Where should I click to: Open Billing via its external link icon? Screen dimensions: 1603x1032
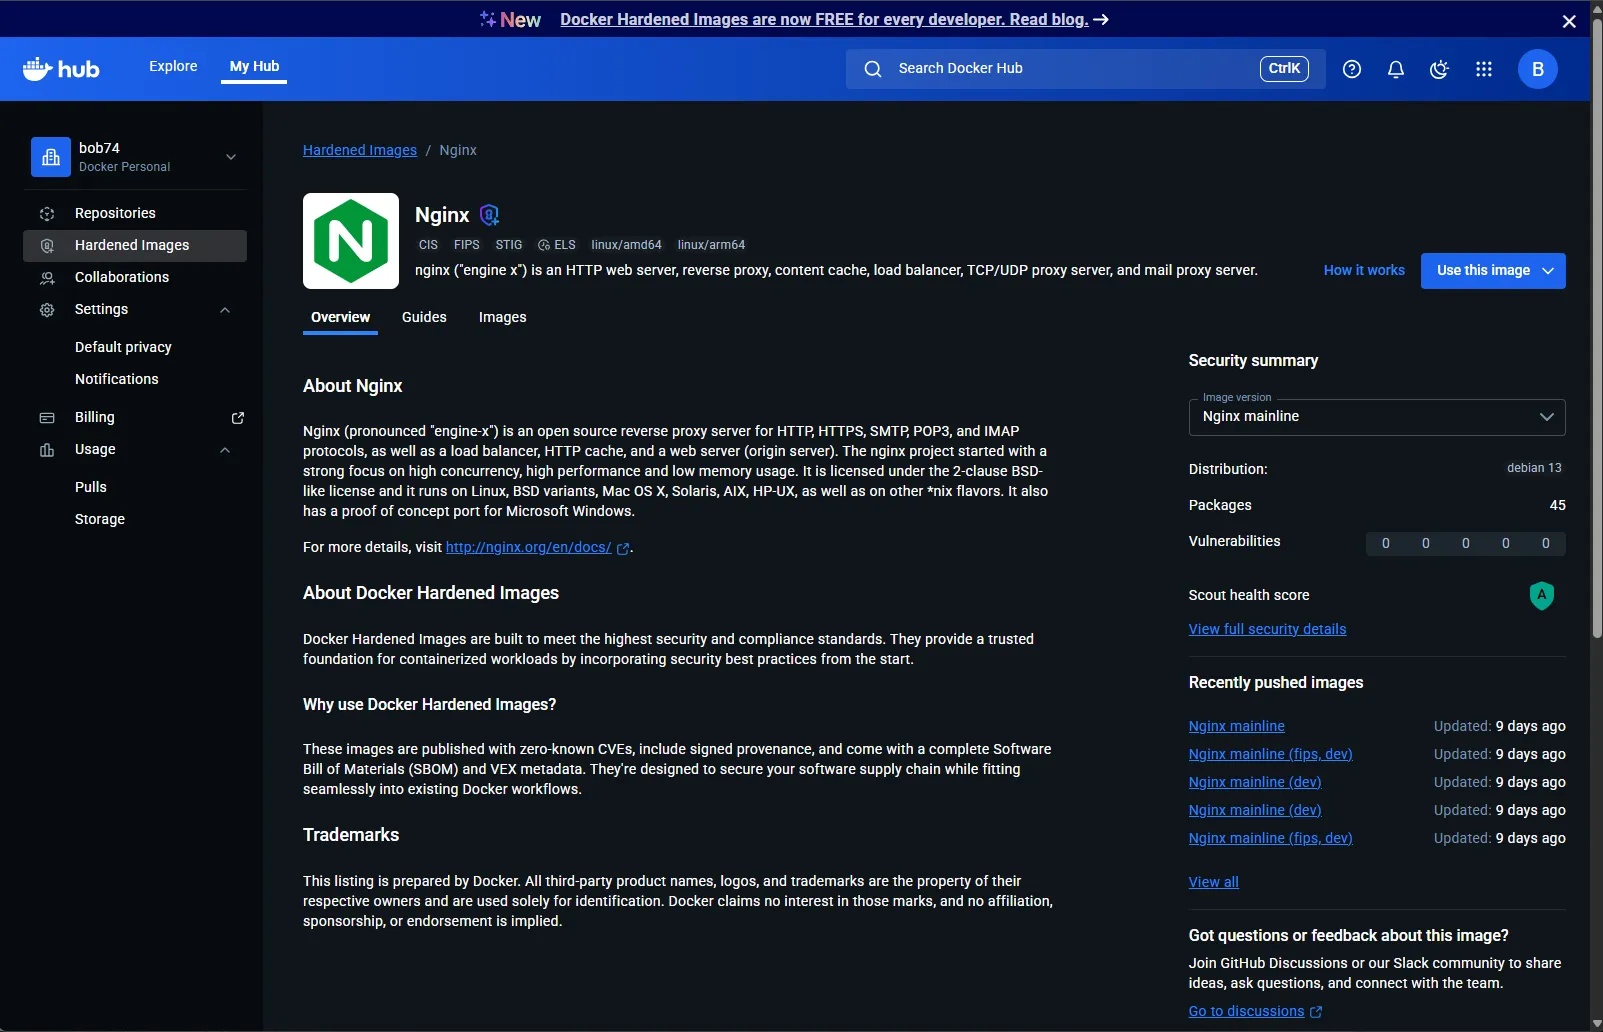tap(237, 417)
